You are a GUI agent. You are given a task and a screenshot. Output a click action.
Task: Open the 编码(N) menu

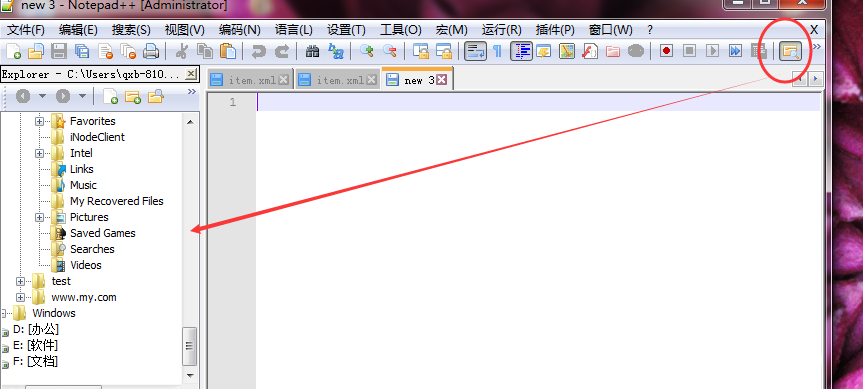pyautogui.click(x=239, y=30)
